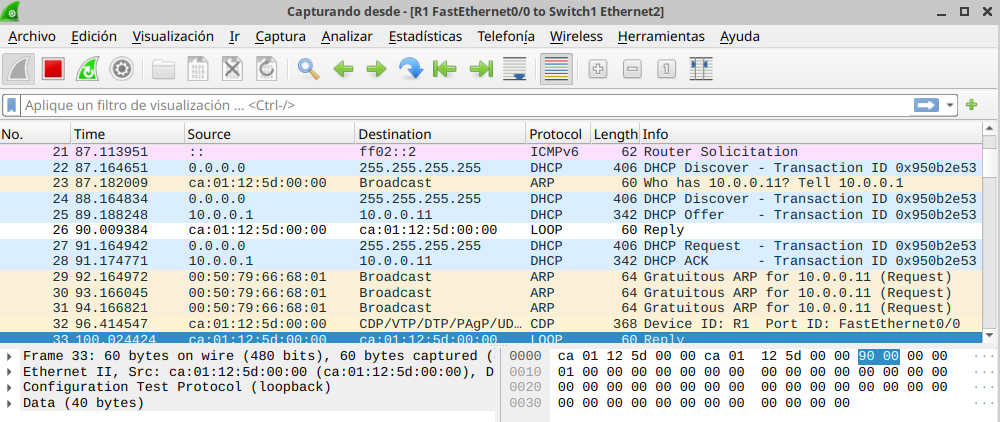This screenshot has width=1000, height=422.
Task: Open capture options gear icon
Action: pyautogui.click(x=121, y=69)
